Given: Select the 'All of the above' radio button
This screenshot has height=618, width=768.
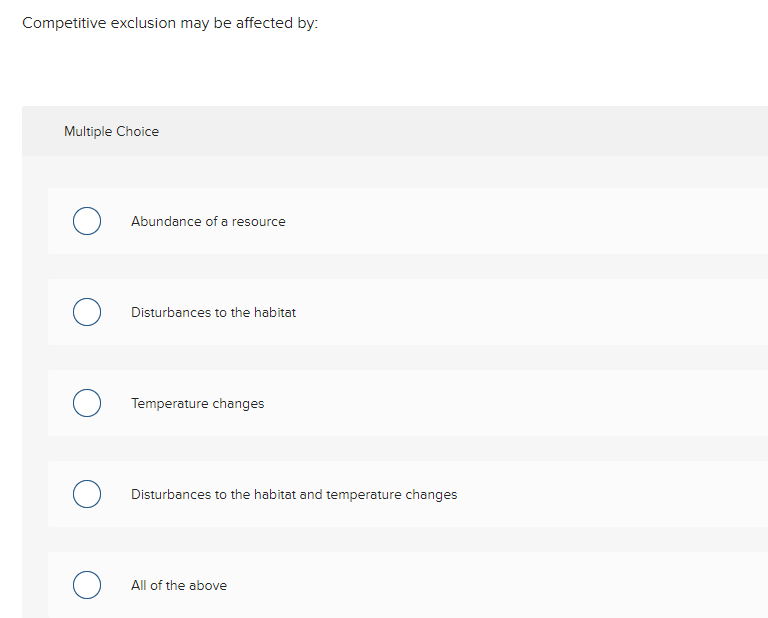Looking at the screenshot, I should point(86,585).
